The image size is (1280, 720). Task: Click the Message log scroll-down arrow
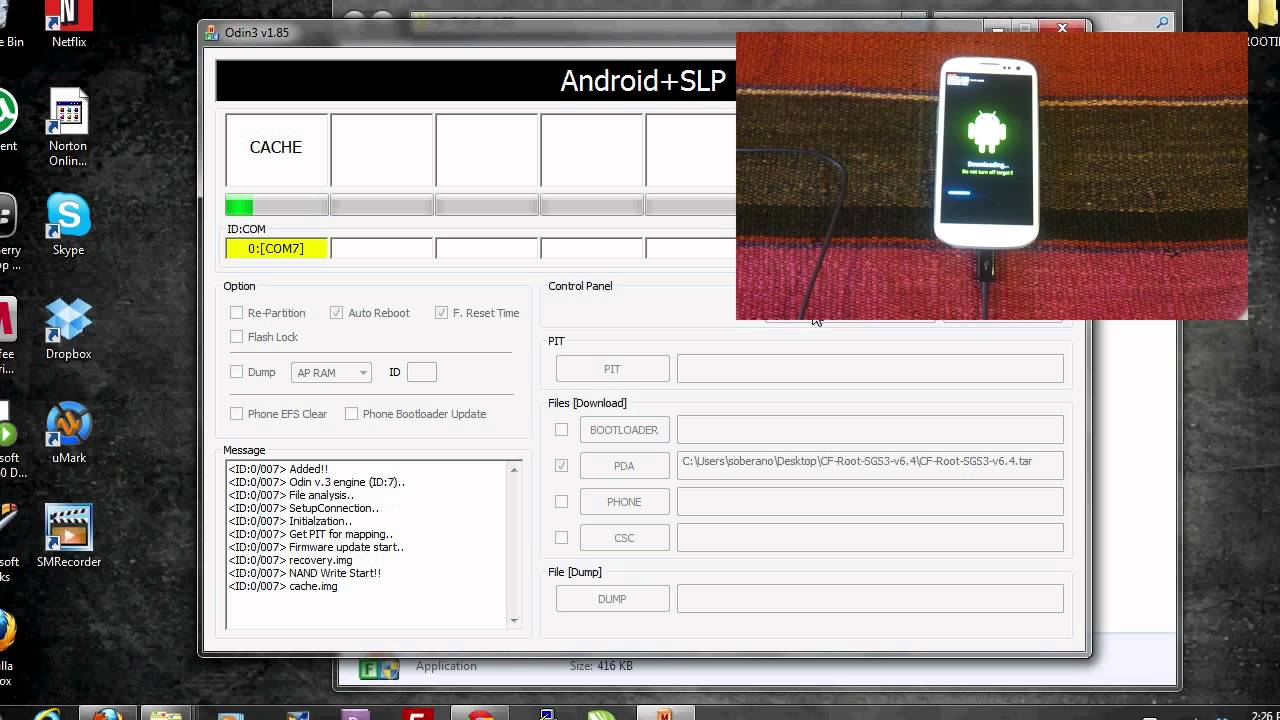pyautogui.click(x=515, y=620)
